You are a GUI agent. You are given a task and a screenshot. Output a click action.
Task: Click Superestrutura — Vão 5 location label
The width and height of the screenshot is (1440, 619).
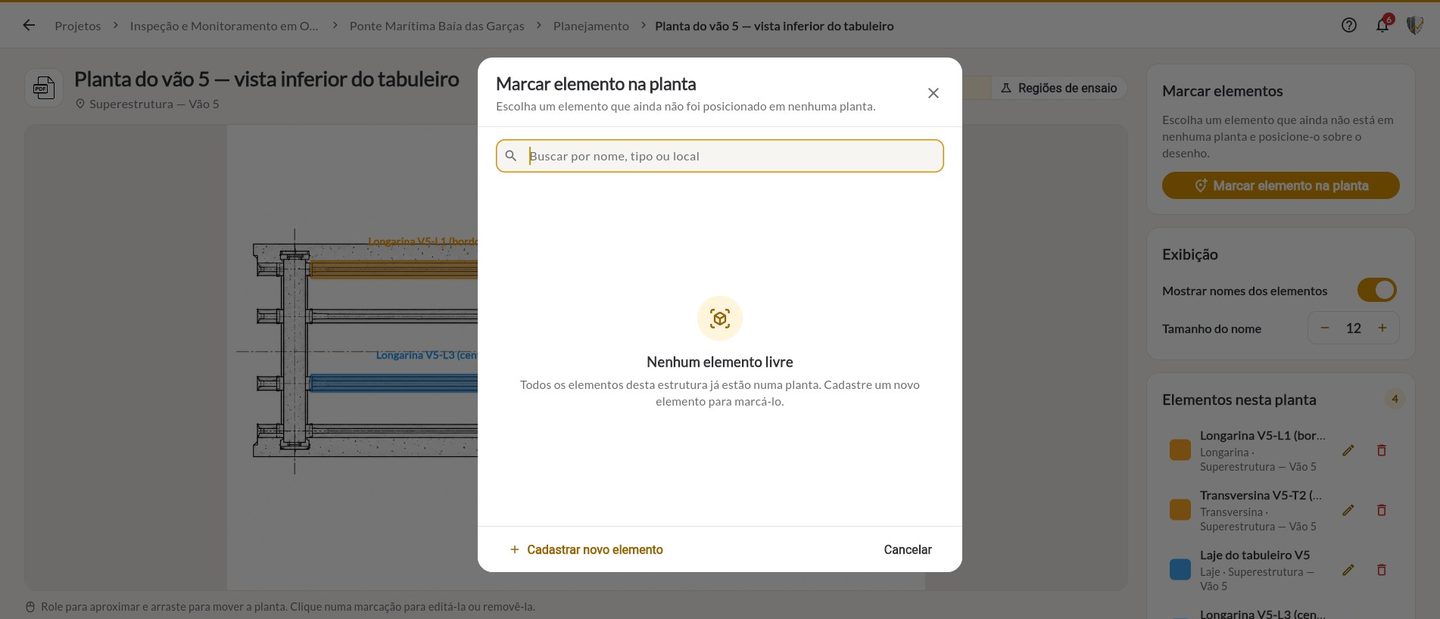click(154, 104)
